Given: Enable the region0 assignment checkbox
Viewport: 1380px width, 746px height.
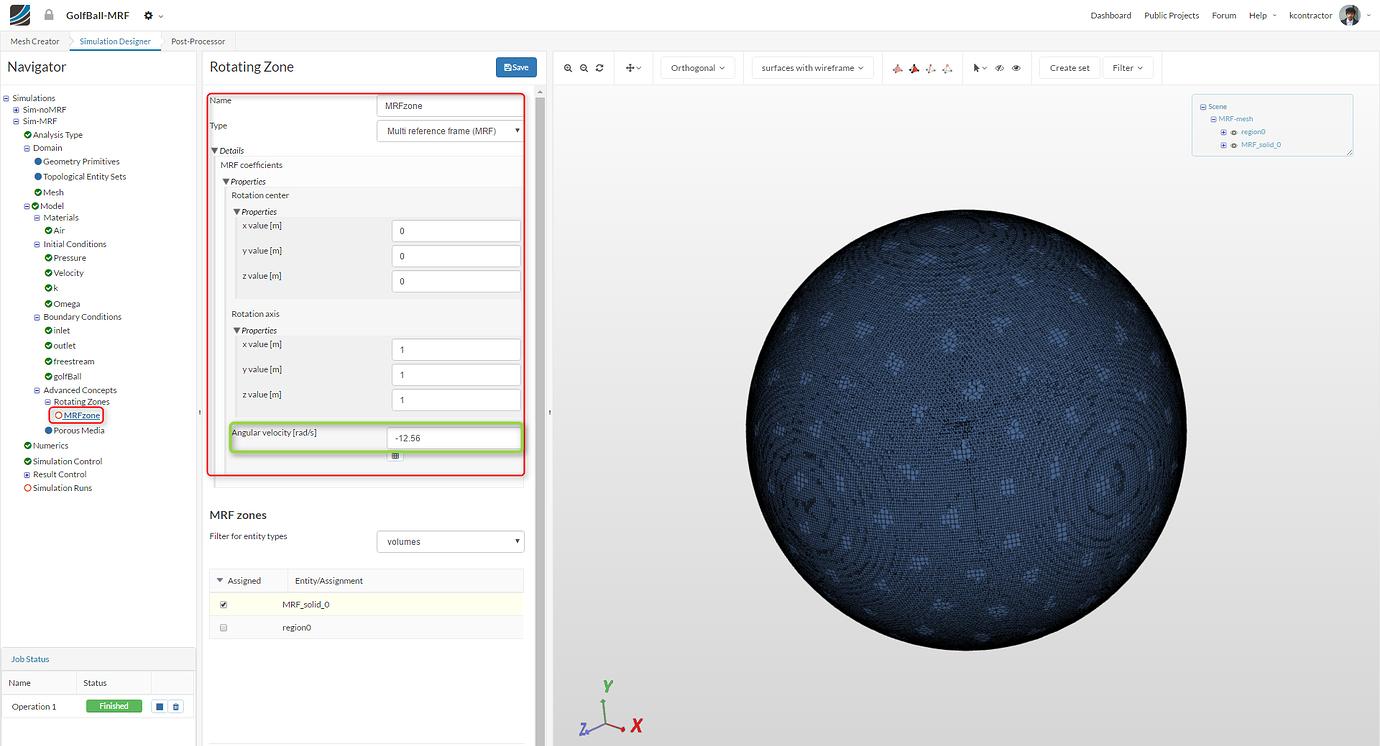Looking at the screenshot, I should click(223, 627).
